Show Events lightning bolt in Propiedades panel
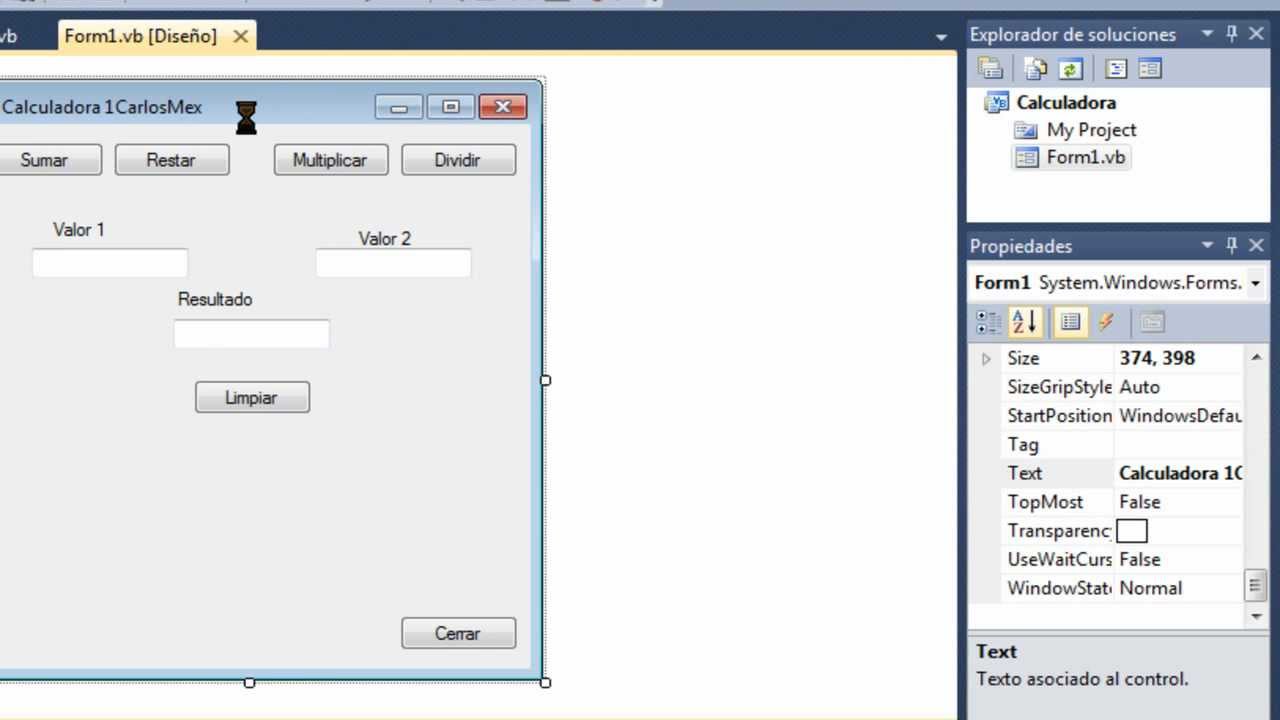The width and height of the screenshot is (1280, 720). click(x=1106, y=322)
